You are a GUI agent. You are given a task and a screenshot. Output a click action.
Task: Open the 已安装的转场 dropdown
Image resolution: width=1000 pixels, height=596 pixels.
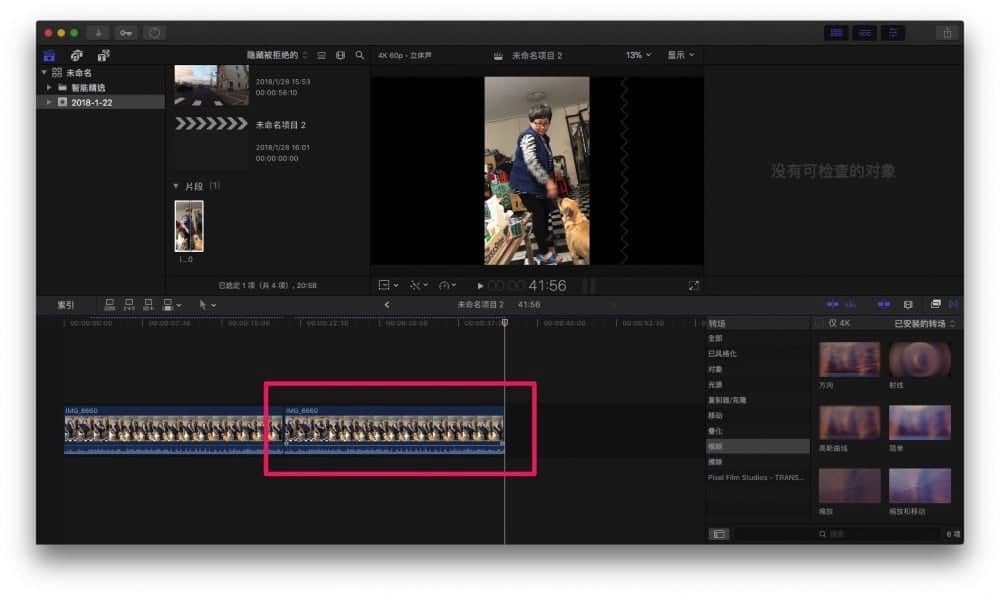[924, 324]
